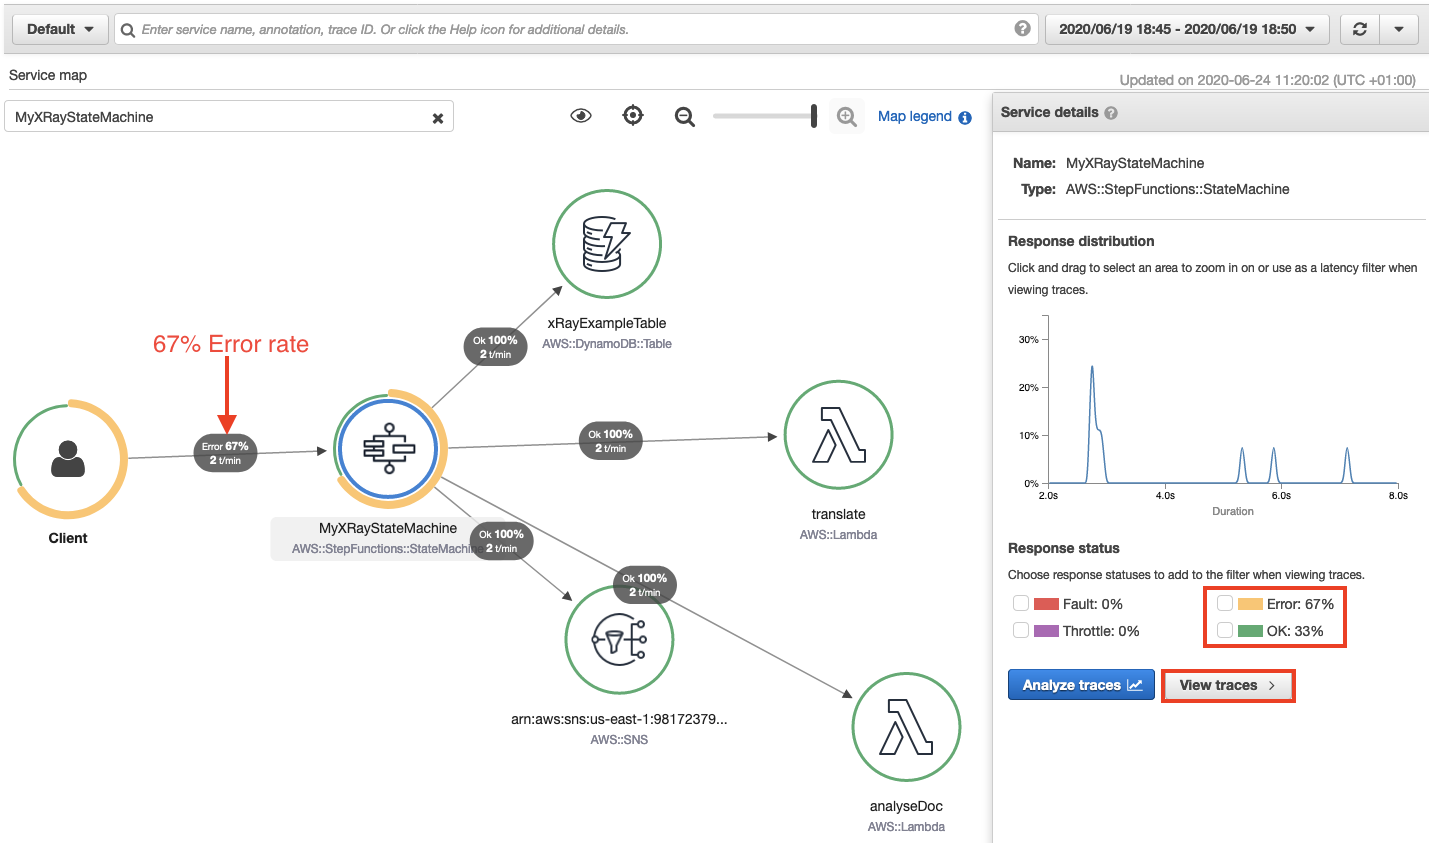Toggle map visibility eye icon

tap(581, 116)
